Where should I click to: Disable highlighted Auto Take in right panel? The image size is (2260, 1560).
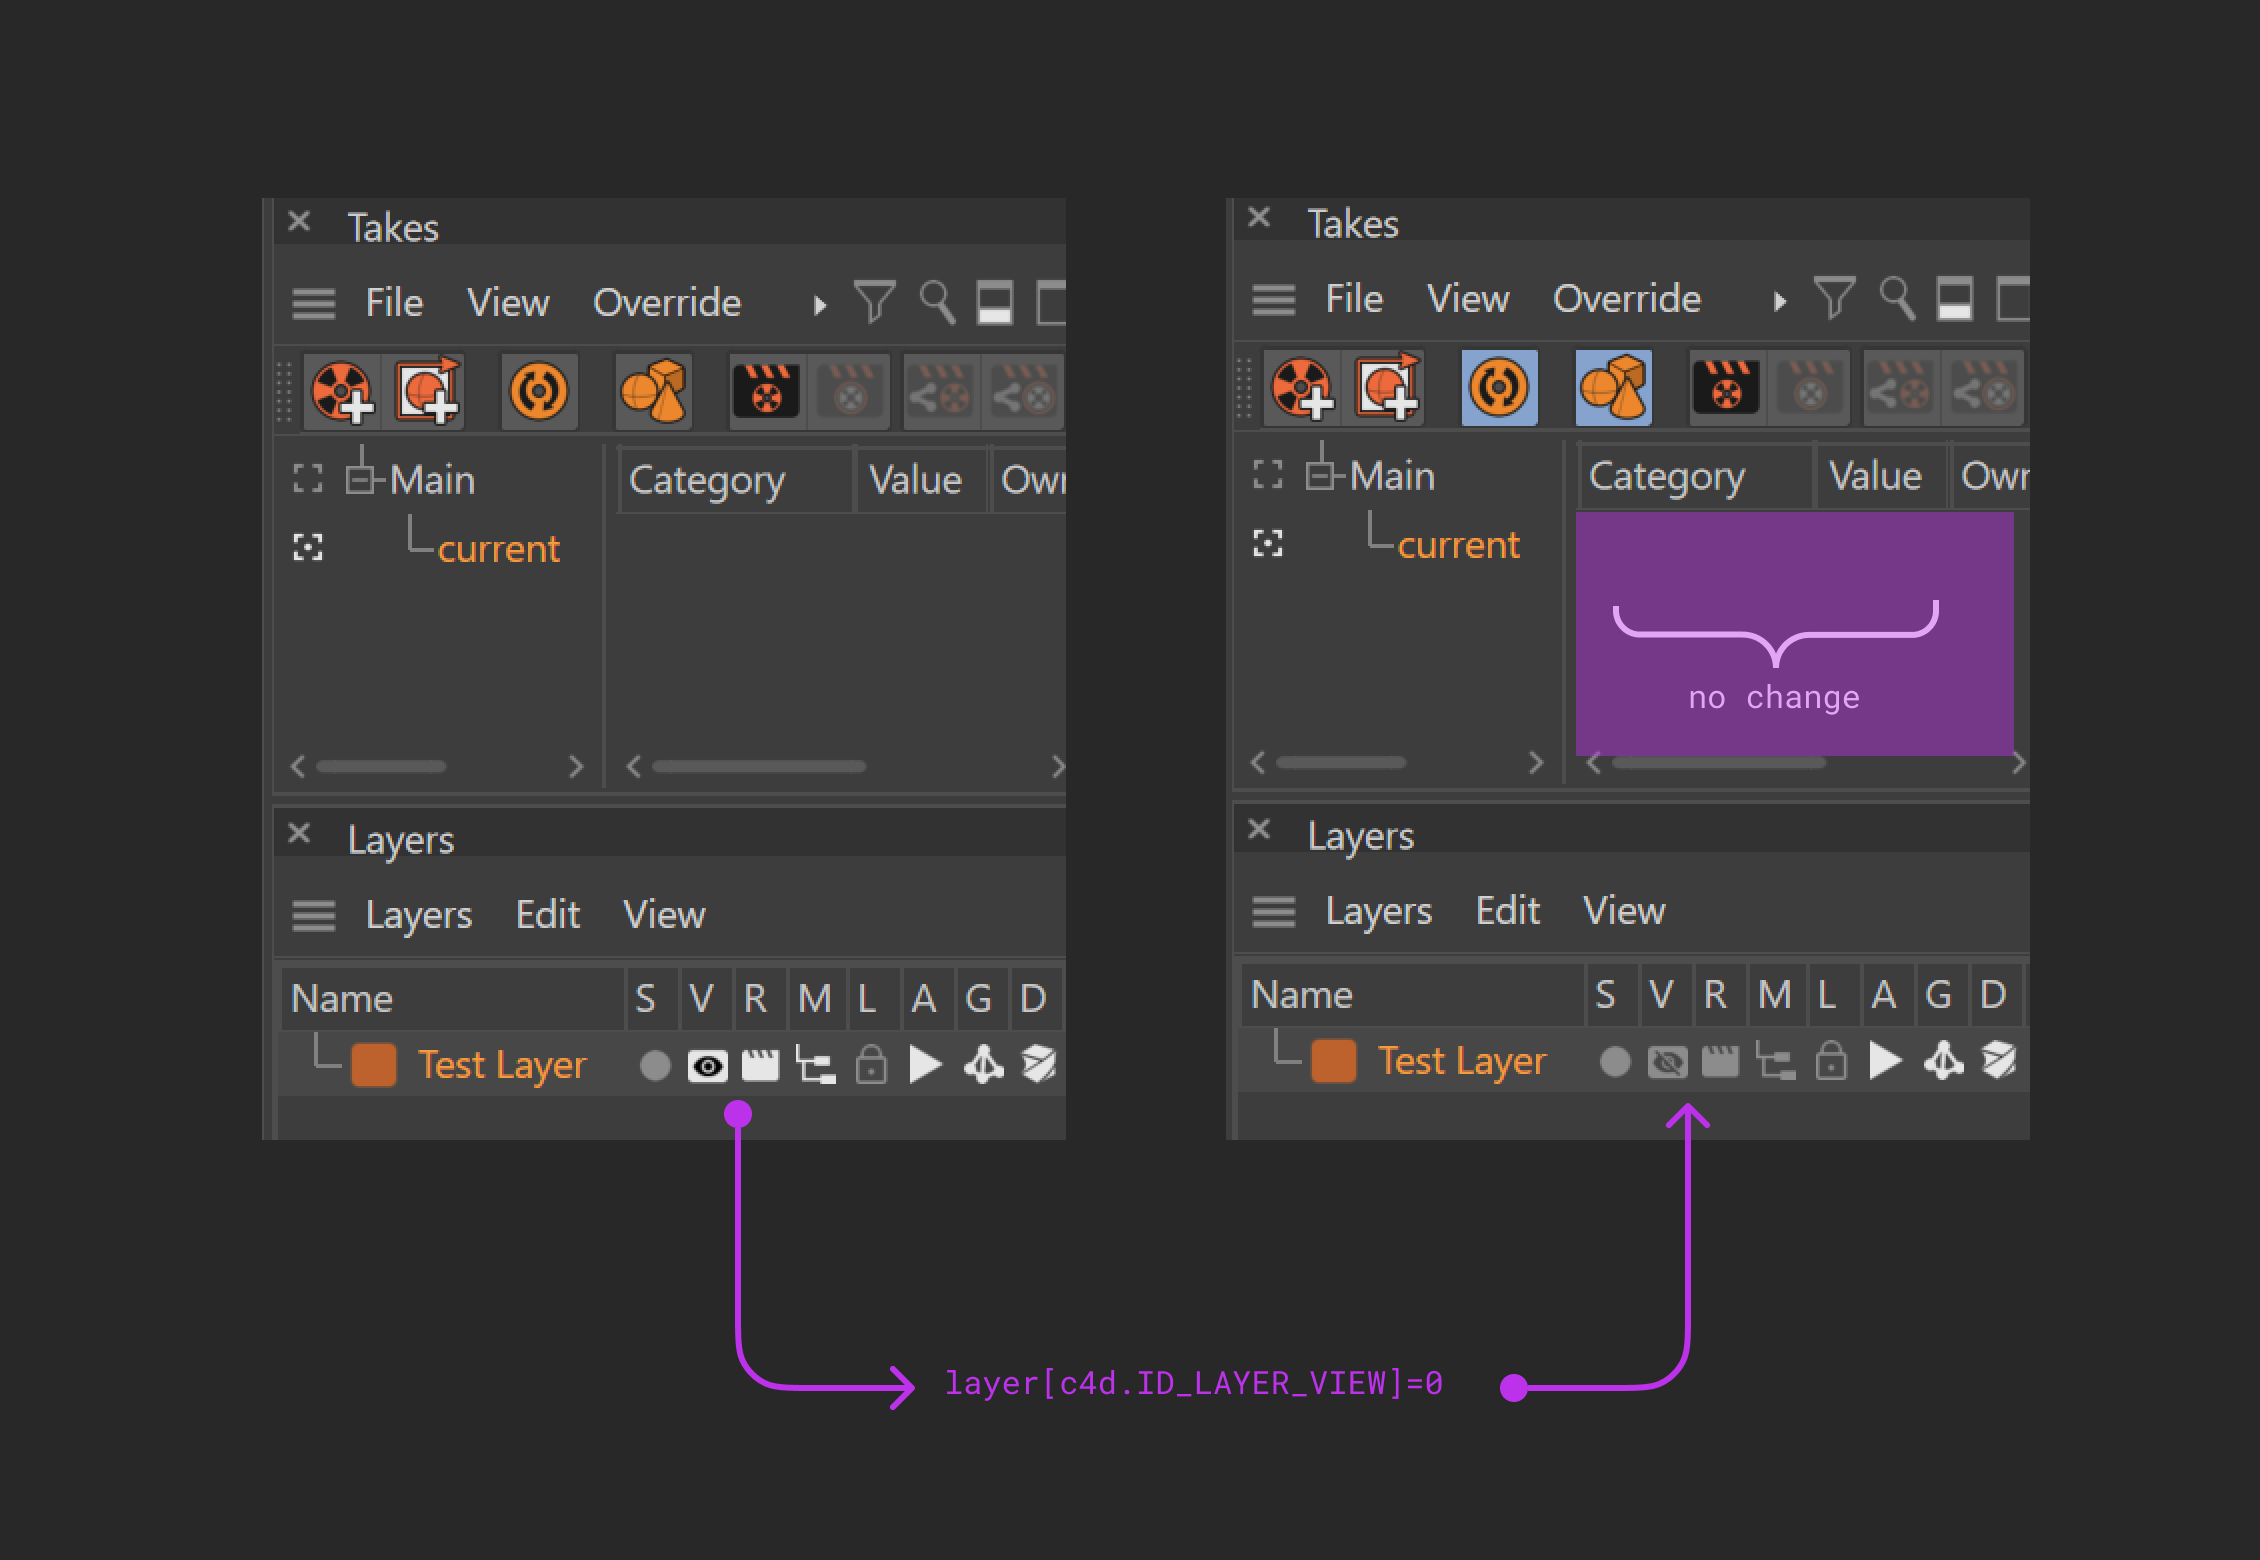click(1498, 387)
